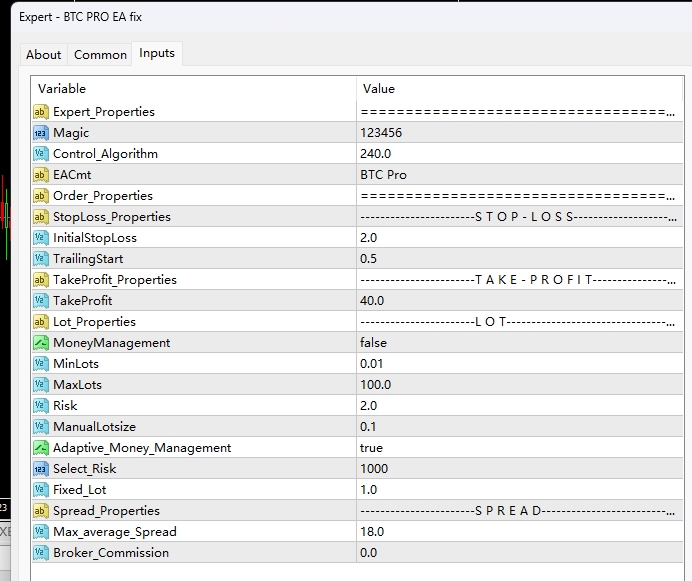This screenshot has width=692, height=581.
Task: Click the Value column header
Action: click(x=379, y=89)
